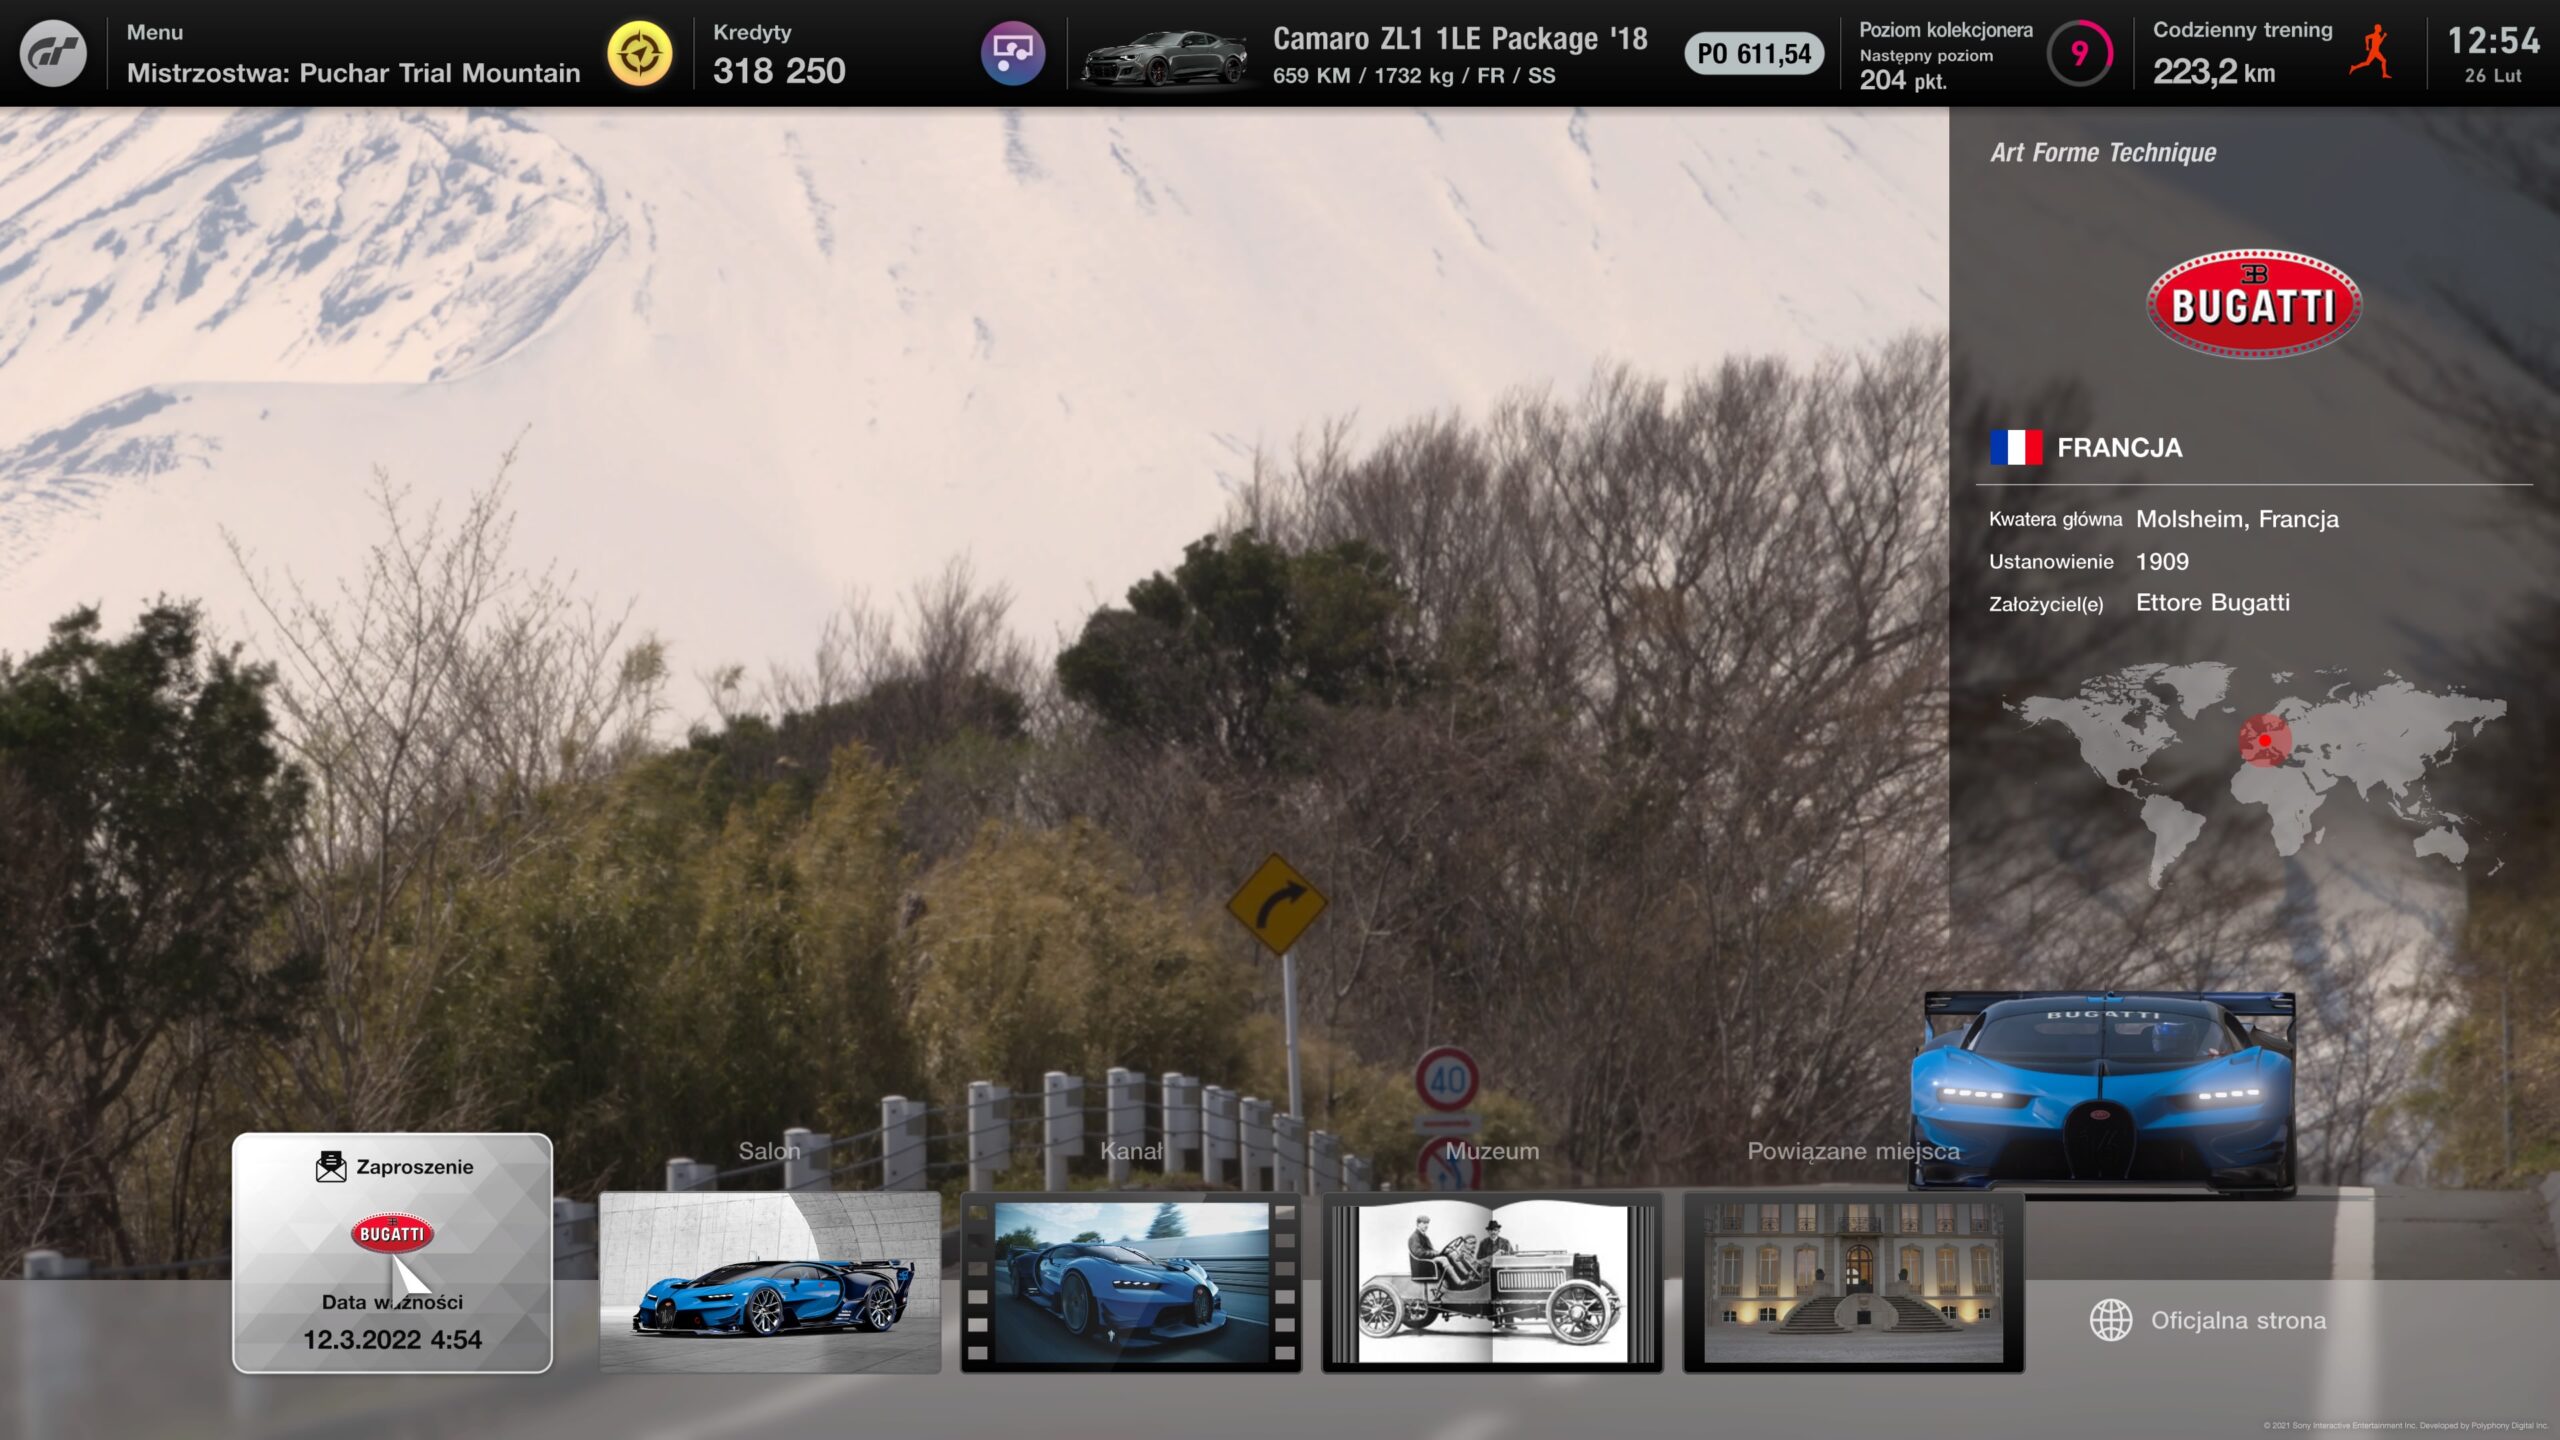Open the Salon showroom tile
This screenshot has height=1440, width=2560.
click(x=769, y=1282)
